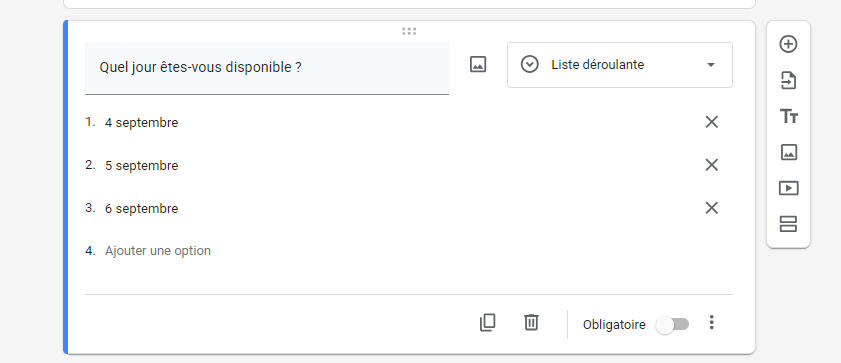
Task: Grab the question drag handle dots
Action: pos(409,31)
